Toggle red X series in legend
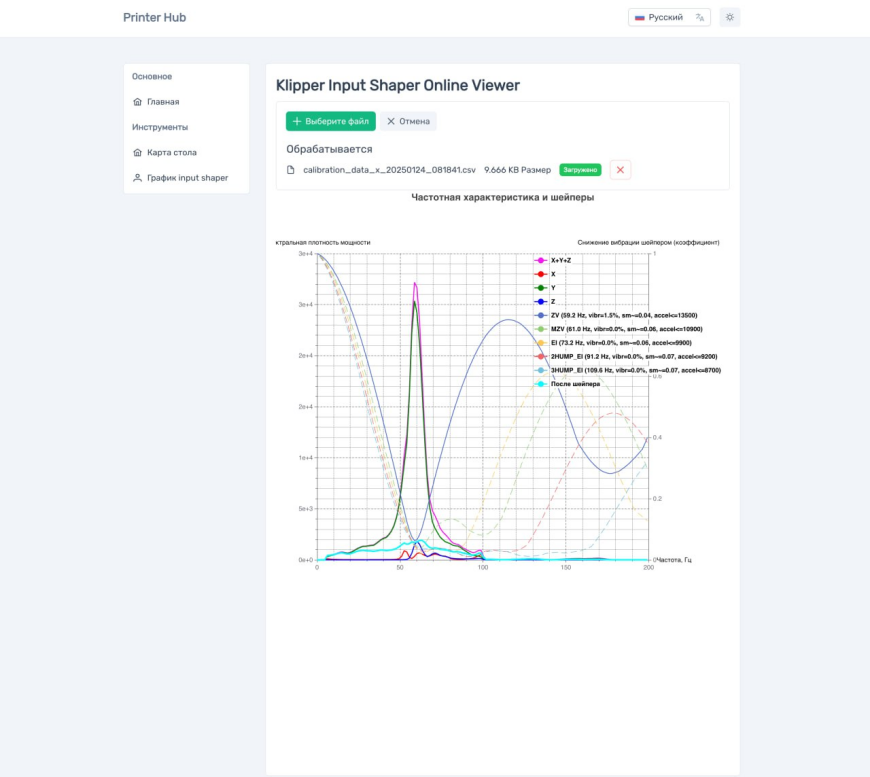 tap(545, 274)
